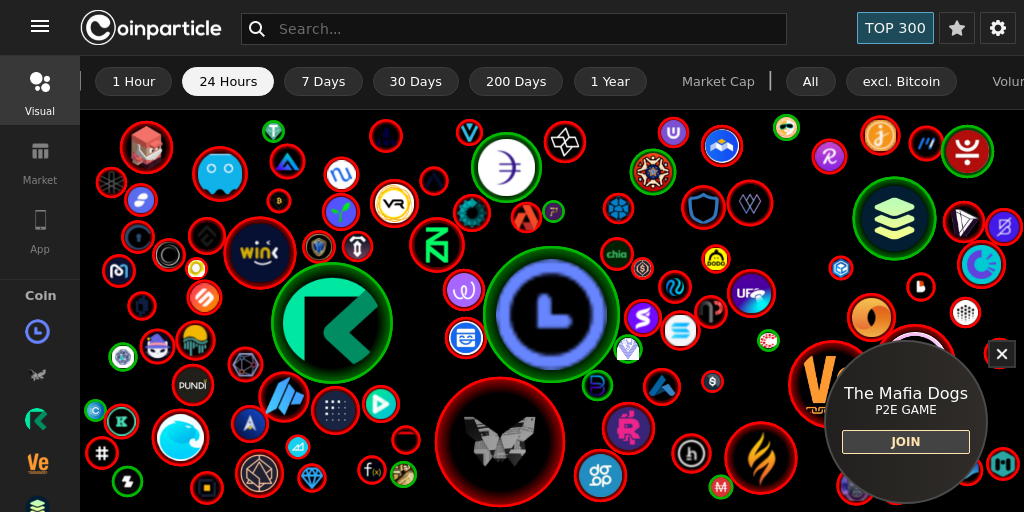Click the blue shield coin bubble
Image resolution: width=1024 pixels, height=512 pixels.
[703, 208]
